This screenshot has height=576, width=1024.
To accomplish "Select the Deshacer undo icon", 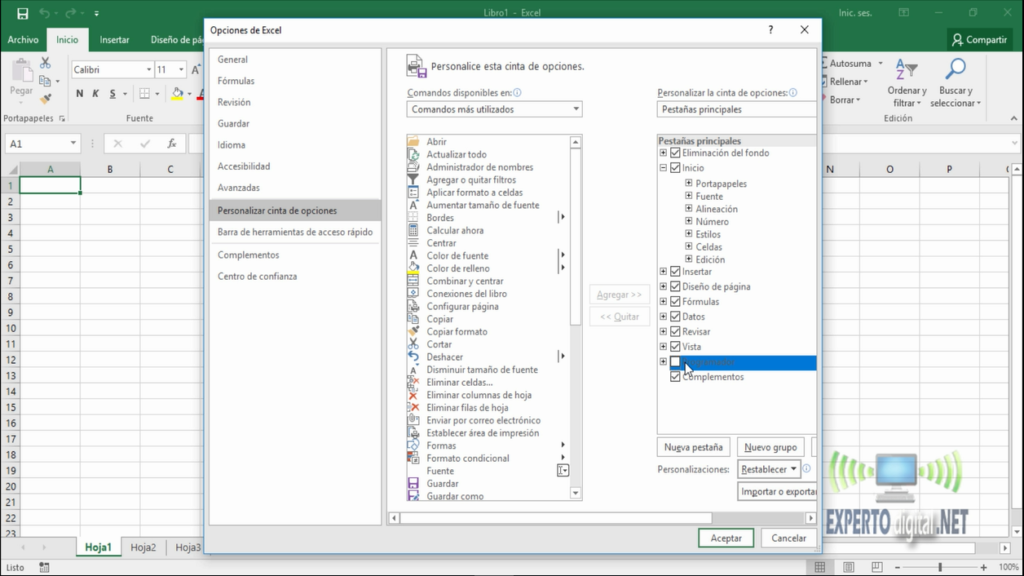I will 415,357.
